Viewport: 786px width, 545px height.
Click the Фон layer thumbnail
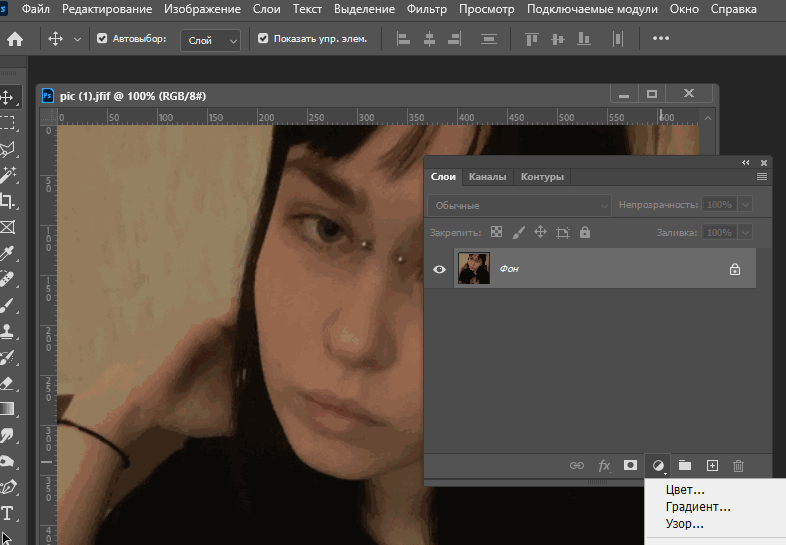pyautogui.click(x=474, y=268)
